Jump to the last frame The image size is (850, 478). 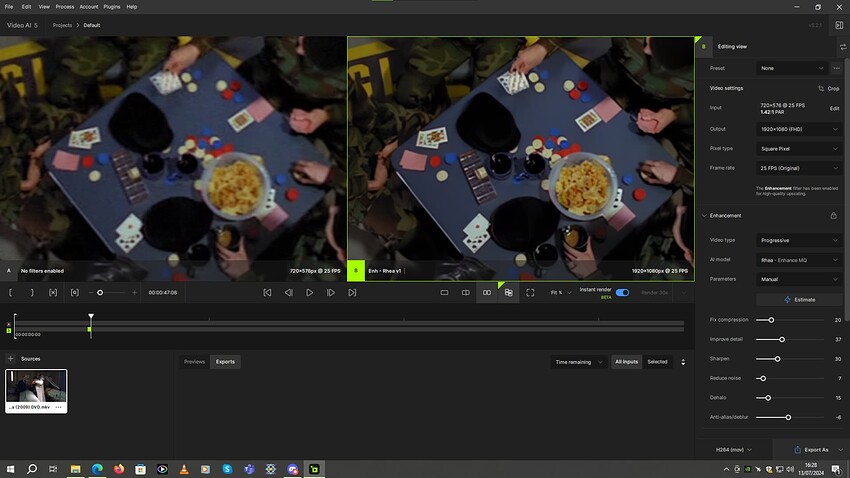(x=352, y=292)
